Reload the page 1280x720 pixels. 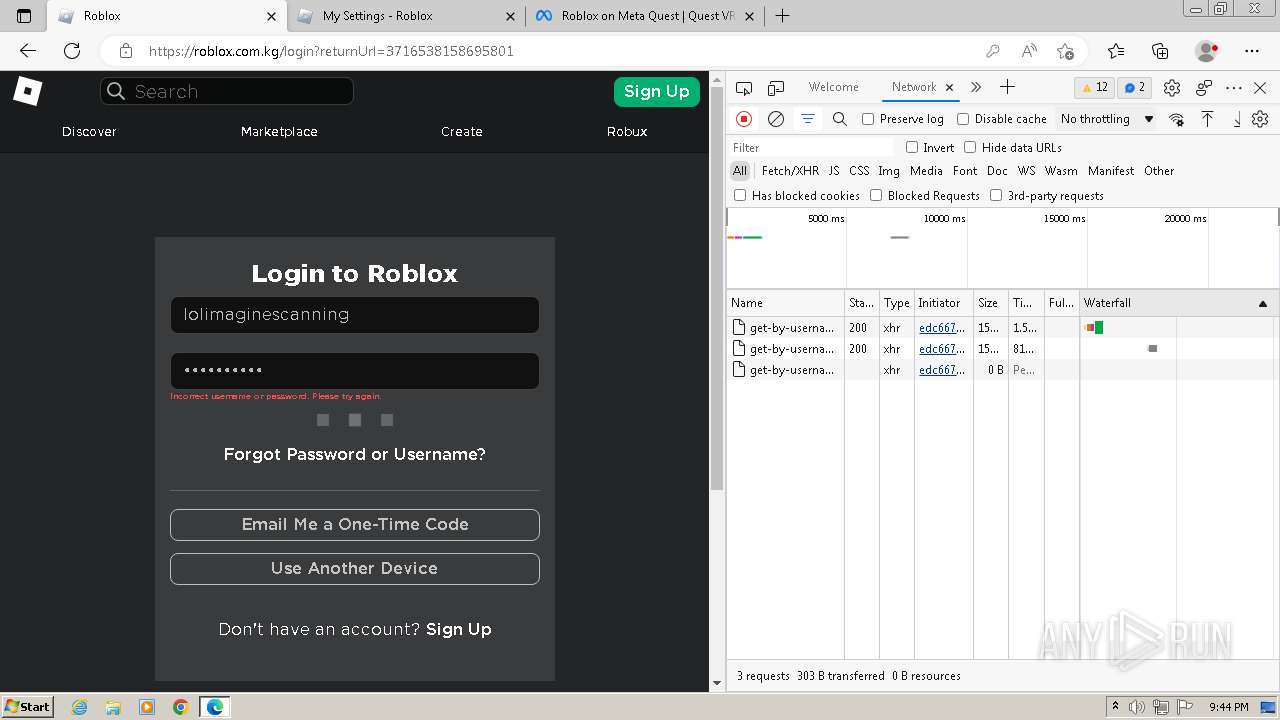coord(72,51)
